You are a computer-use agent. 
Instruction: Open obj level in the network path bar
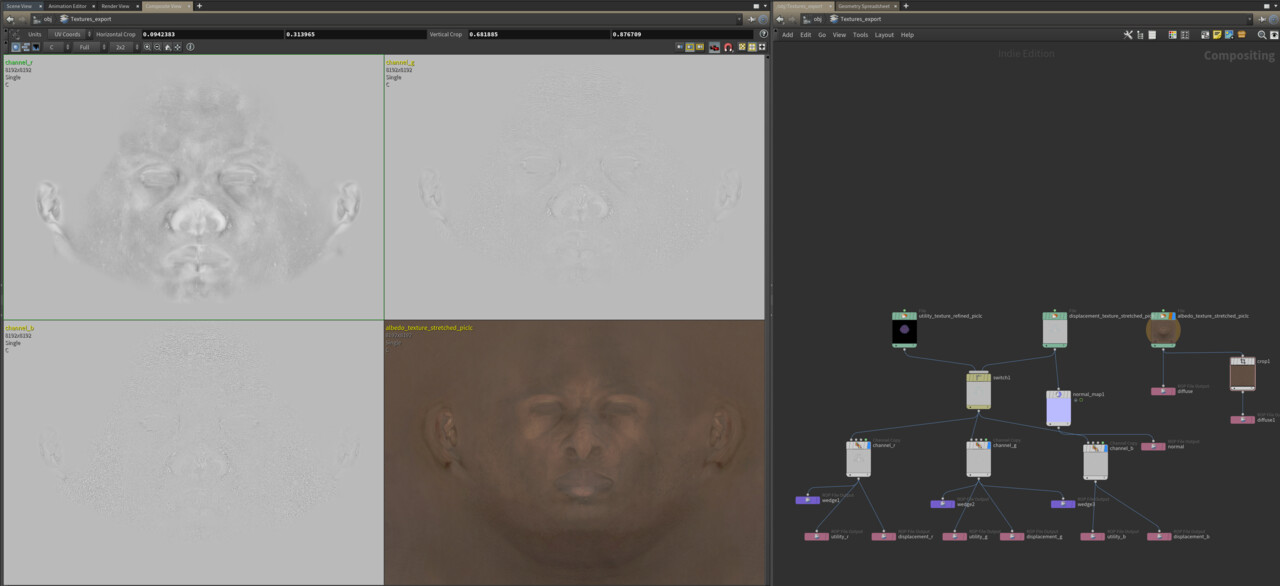click(x=818, y=19)
